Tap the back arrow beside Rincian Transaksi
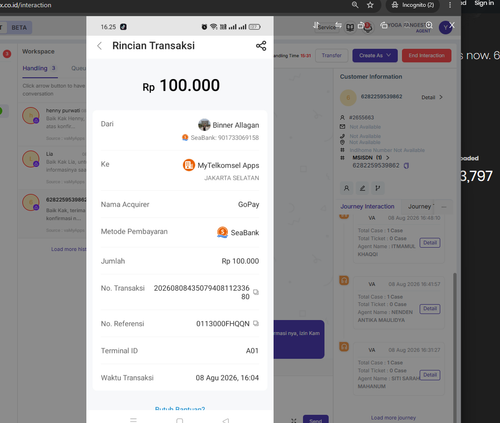 pos(99,46)
